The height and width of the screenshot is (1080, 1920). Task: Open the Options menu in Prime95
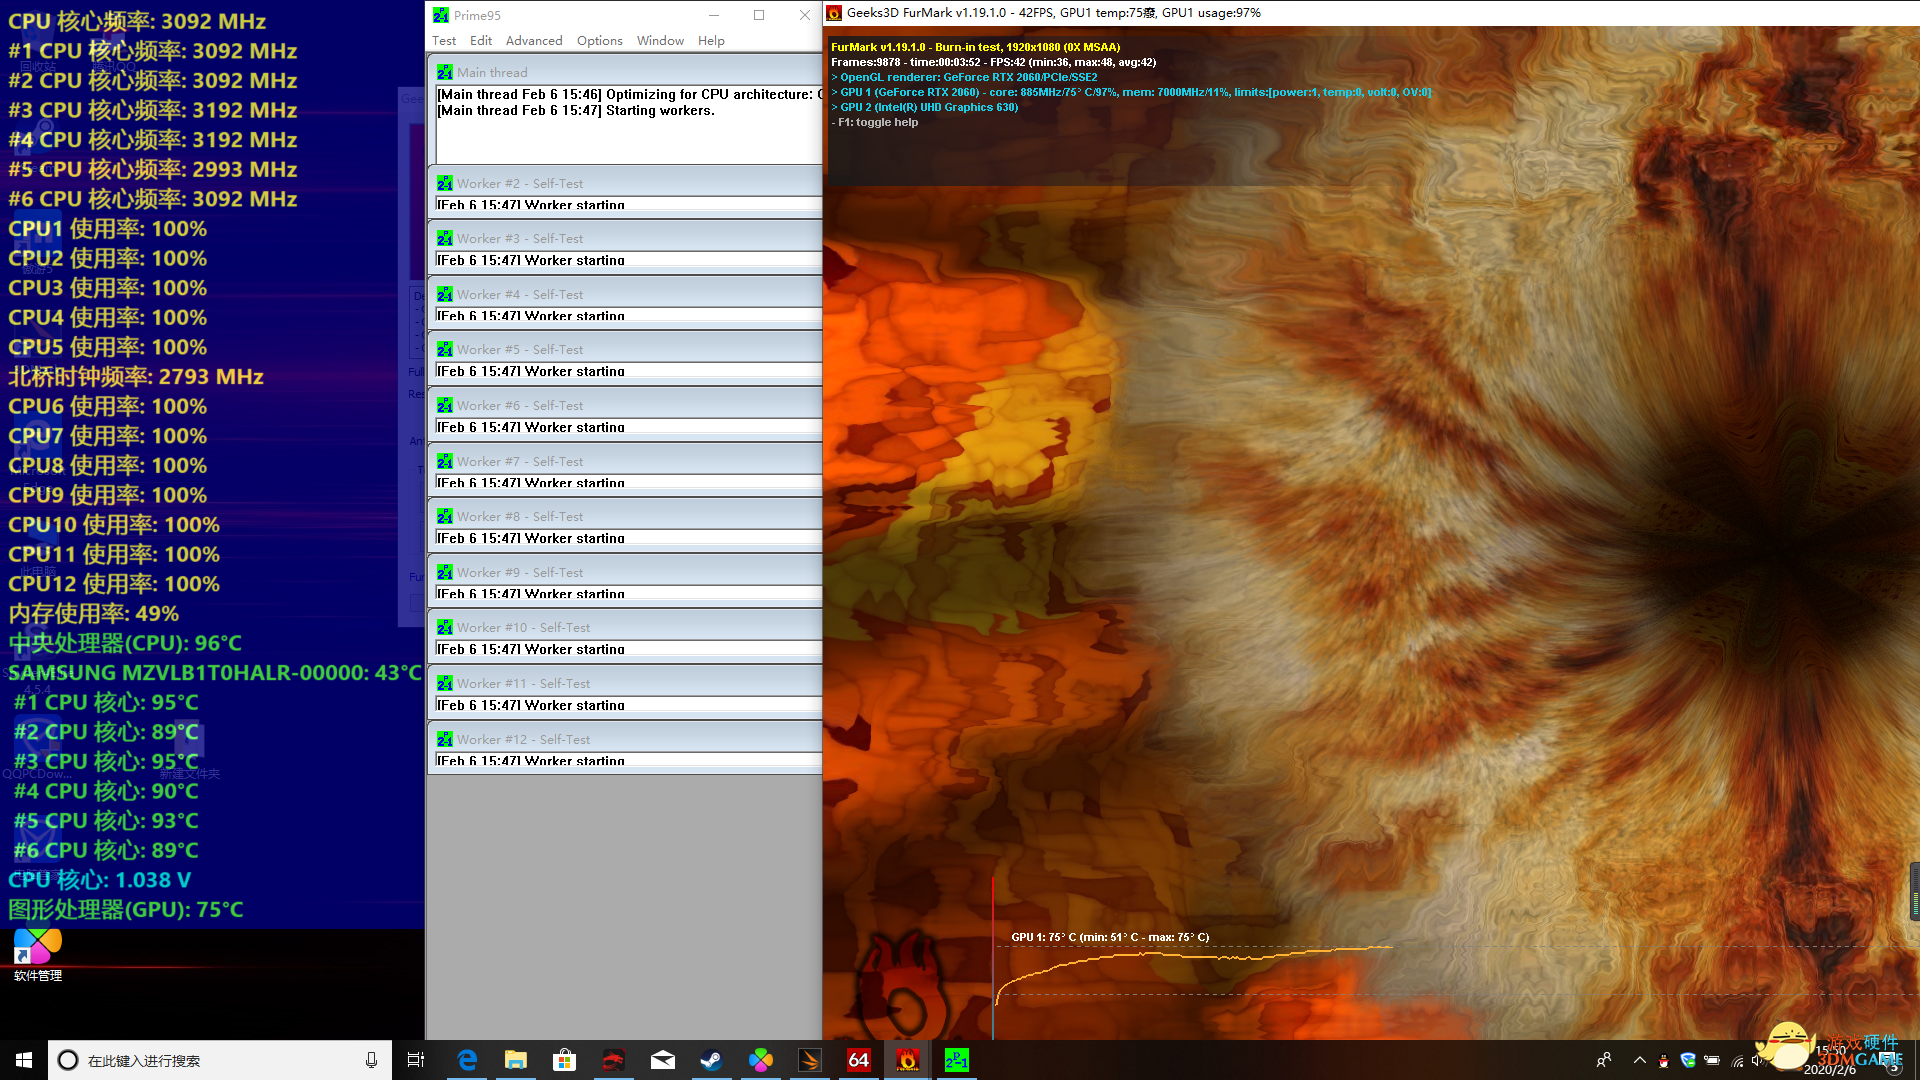[x=599, y=41]
